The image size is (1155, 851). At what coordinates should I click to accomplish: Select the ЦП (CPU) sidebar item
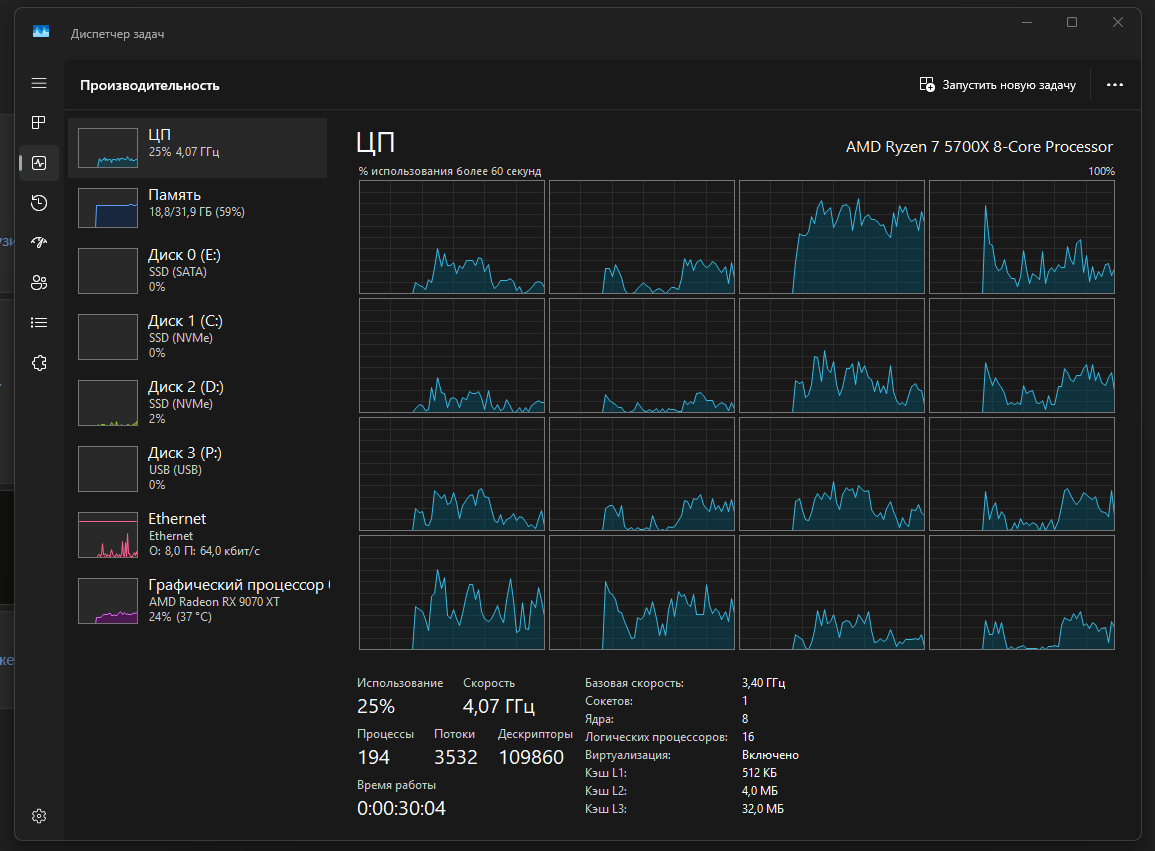pyautogui.click(x=197, y=147)
